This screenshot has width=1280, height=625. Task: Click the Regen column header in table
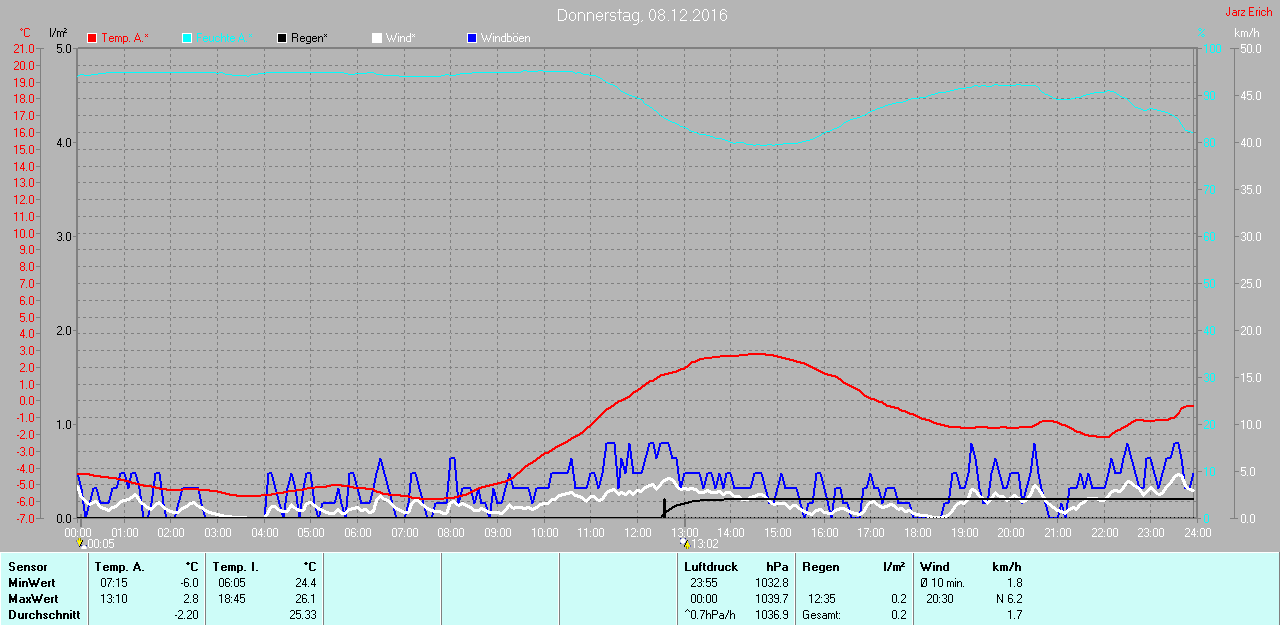[821, 567]
